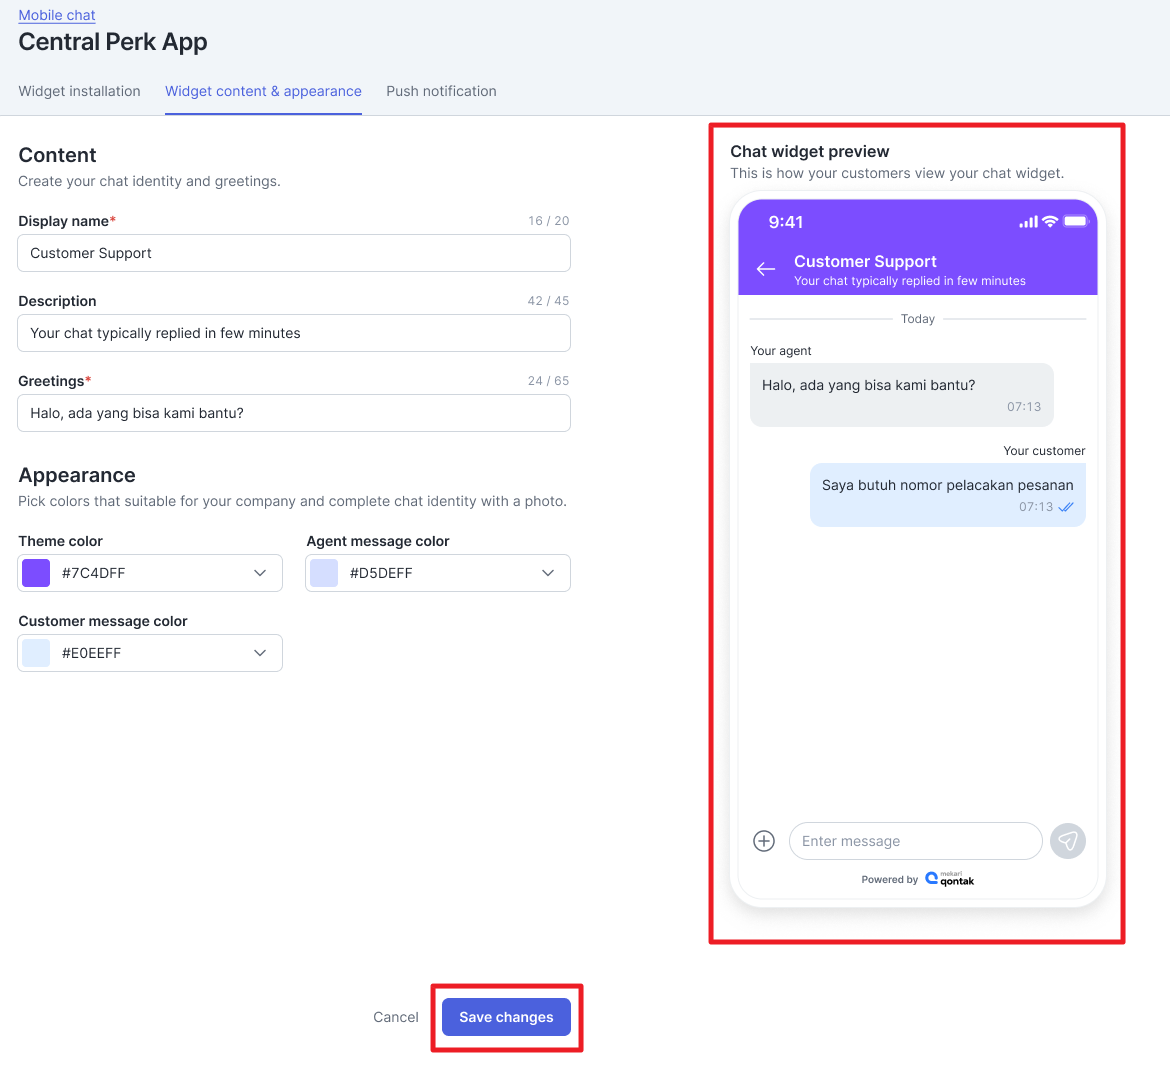Click the purple Theme color swatch
The image size is (1170, 1079).
(36, 573)
